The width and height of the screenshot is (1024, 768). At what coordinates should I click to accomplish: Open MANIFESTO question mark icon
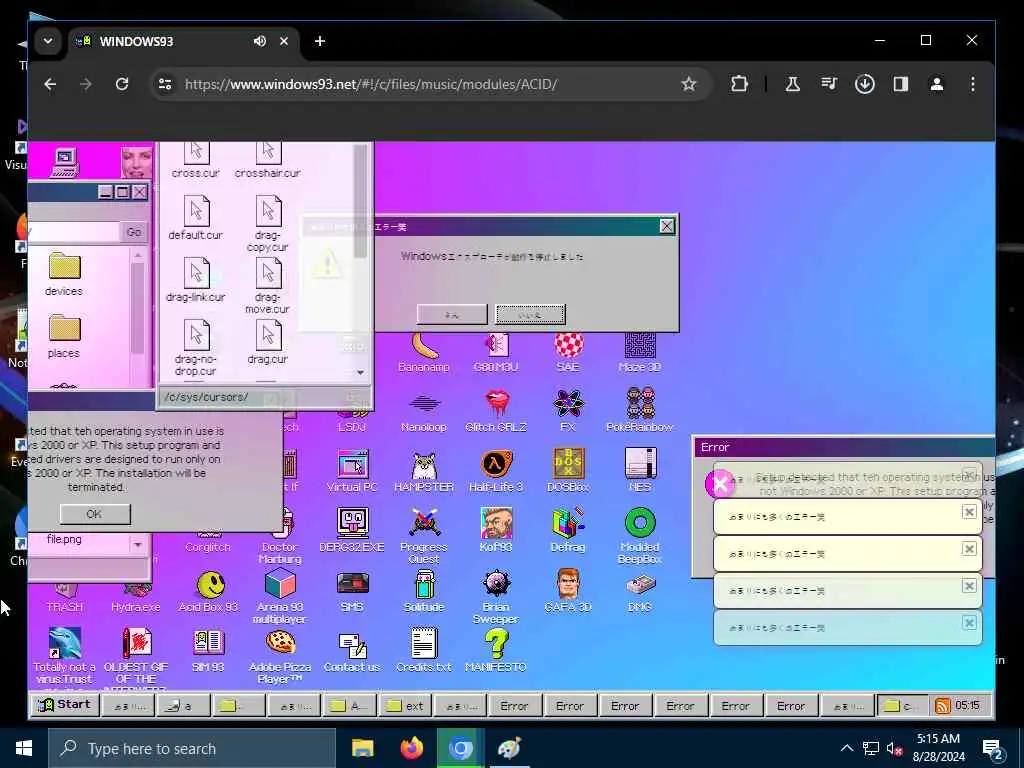pyautogui.click(x=496, y=650)
